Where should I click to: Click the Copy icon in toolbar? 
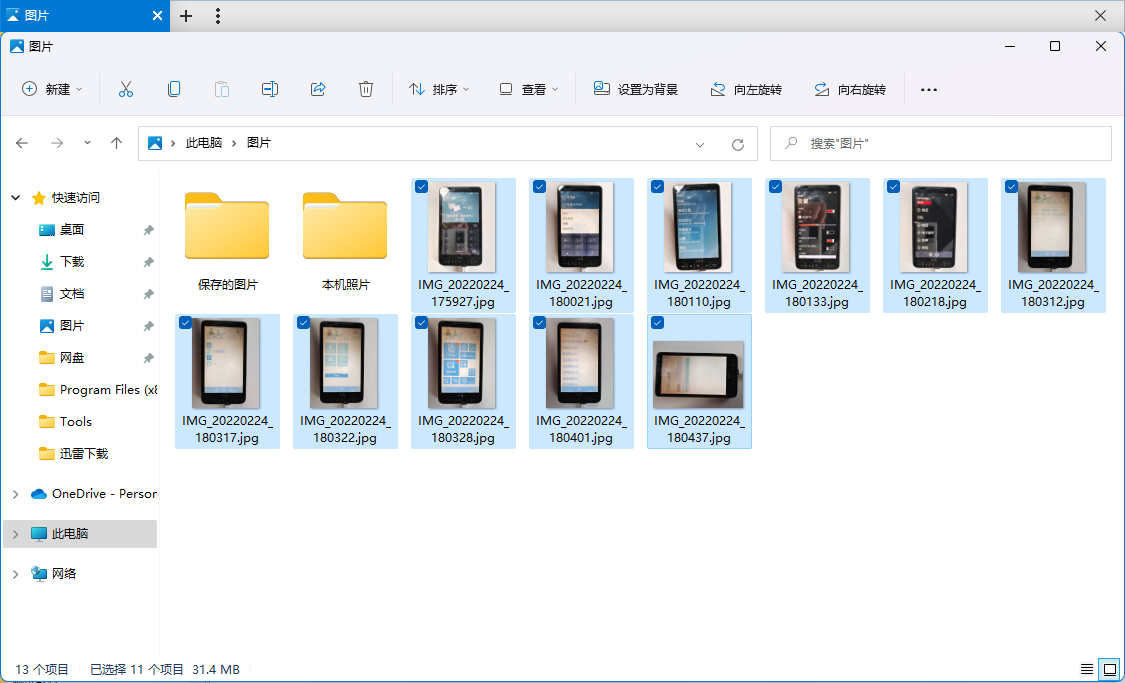click(174, 89)
